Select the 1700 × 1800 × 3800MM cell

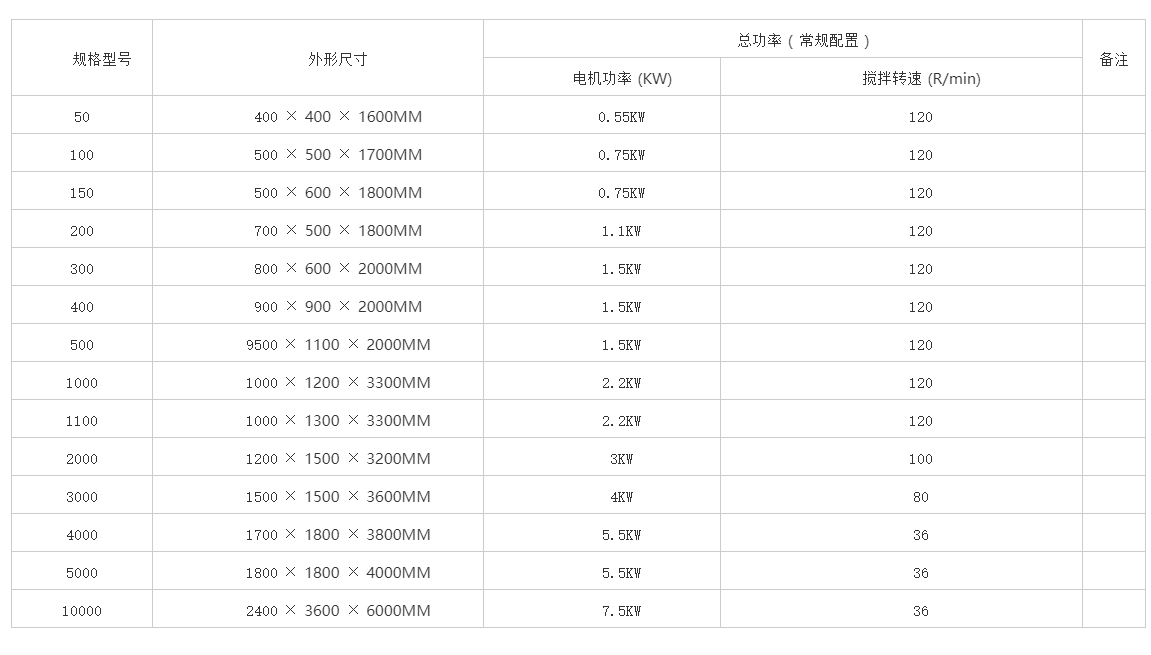pos(338,535)
